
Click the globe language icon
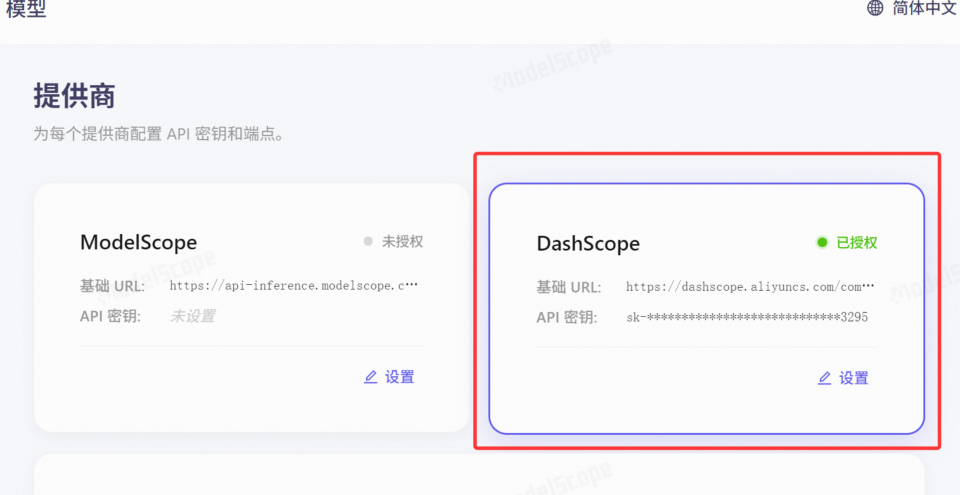point(876,8)
